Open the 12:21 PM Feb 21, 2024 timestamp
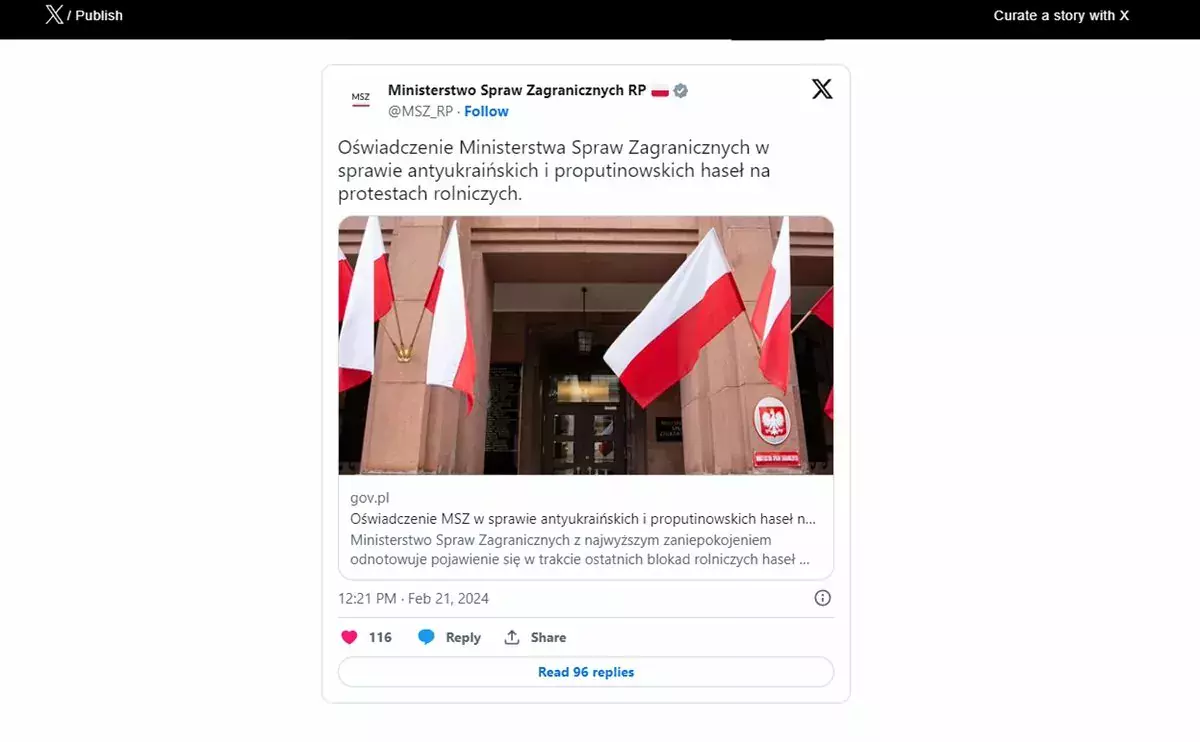This screenshot has height=742, width=1200. pos(413,598)
